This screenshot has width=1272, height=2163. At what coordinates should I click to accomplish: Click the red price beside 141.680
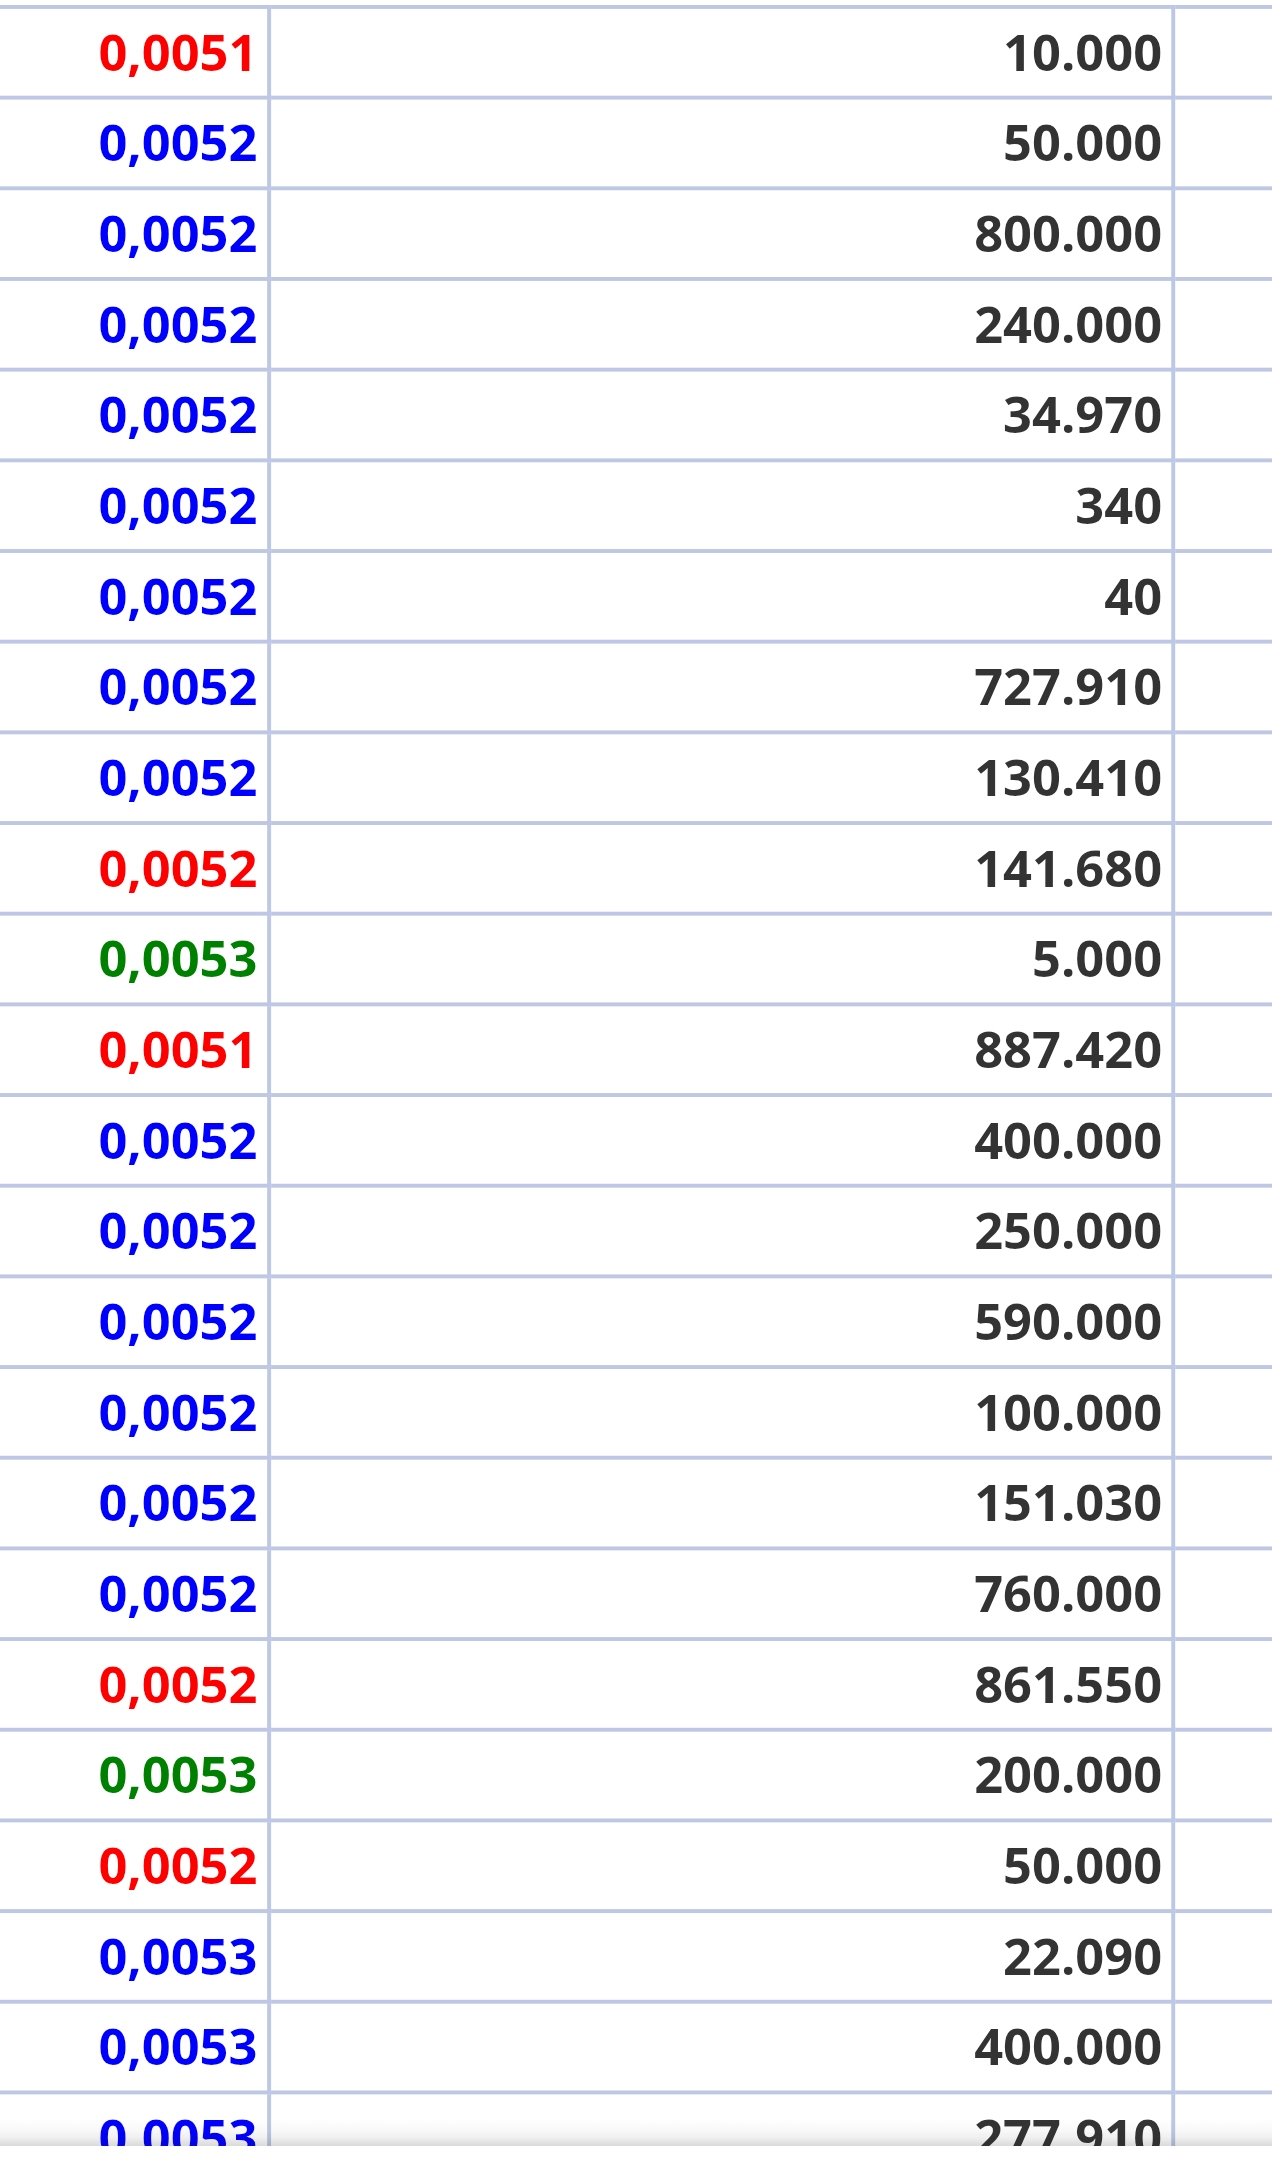178,869
